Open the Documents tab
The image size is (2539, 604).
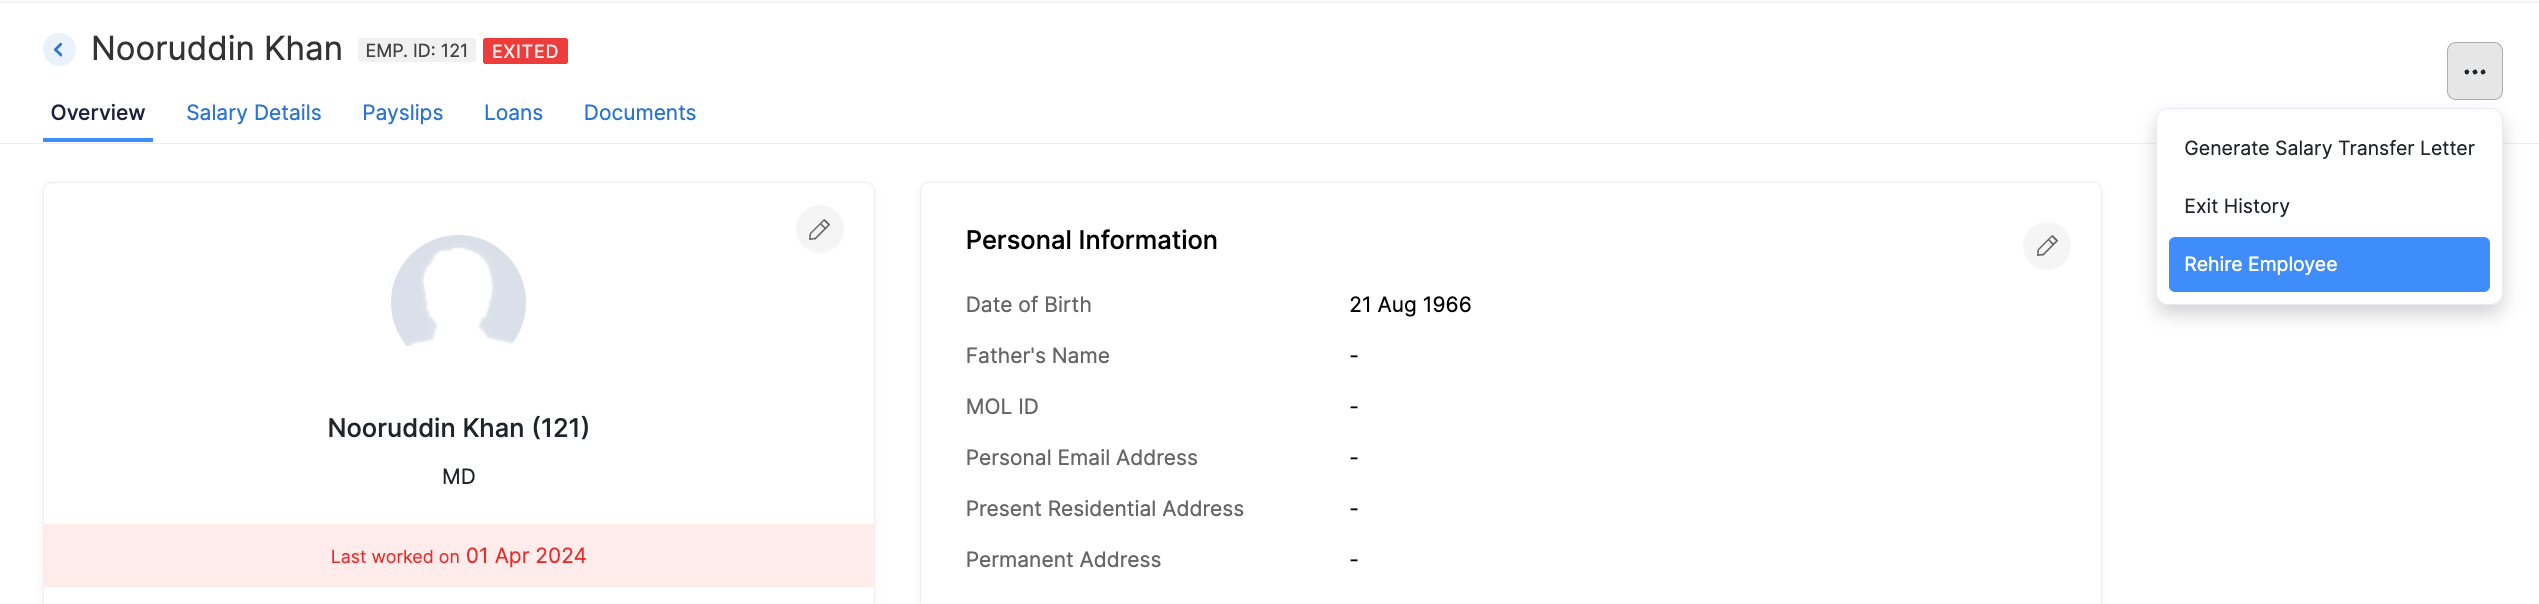(639, 113)
